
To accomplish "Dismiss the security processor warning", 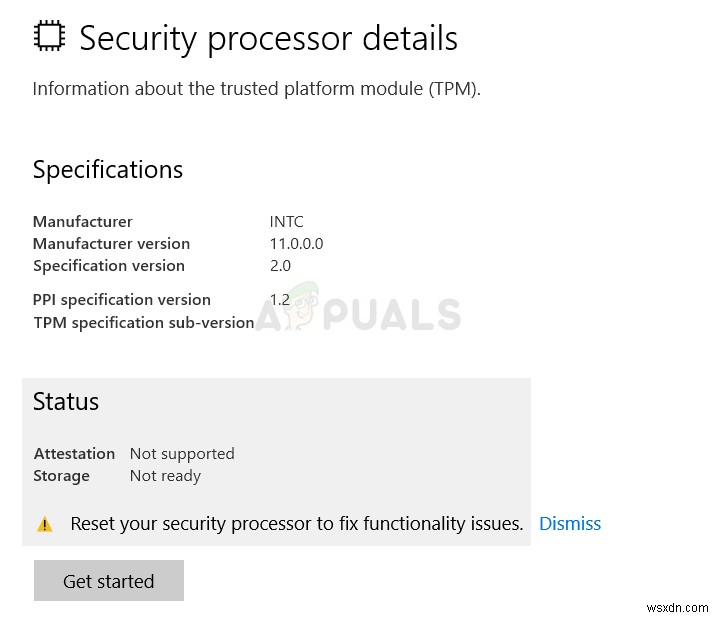I will point(569,523).
